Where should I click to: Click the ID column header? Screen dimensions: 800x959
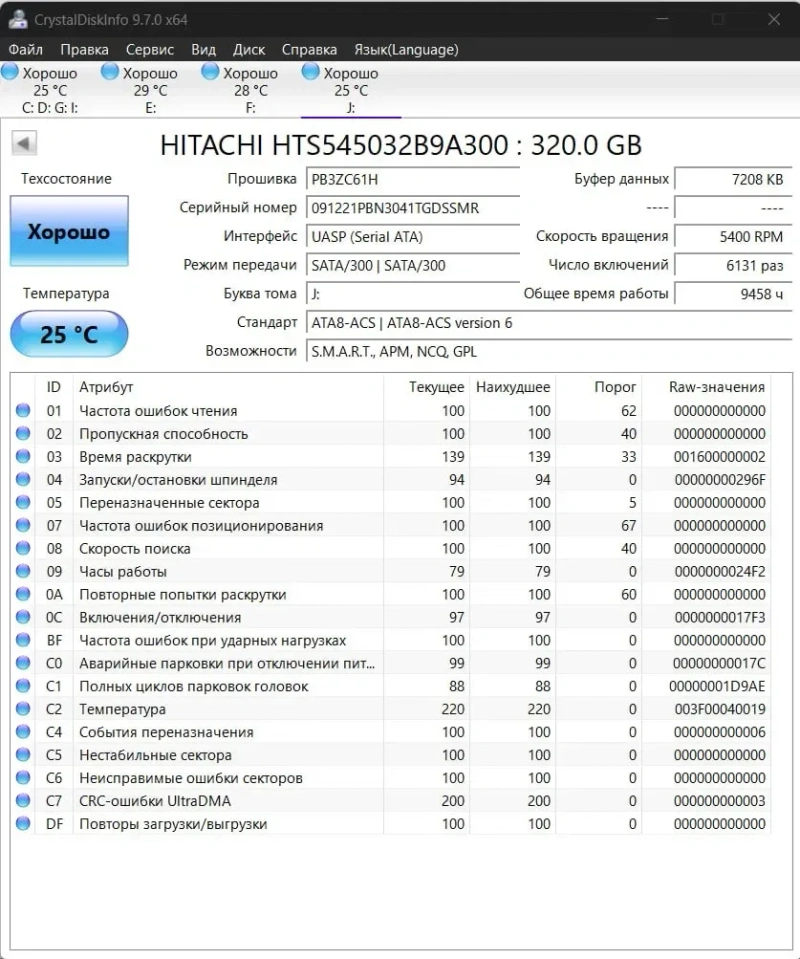pos(54,387)
